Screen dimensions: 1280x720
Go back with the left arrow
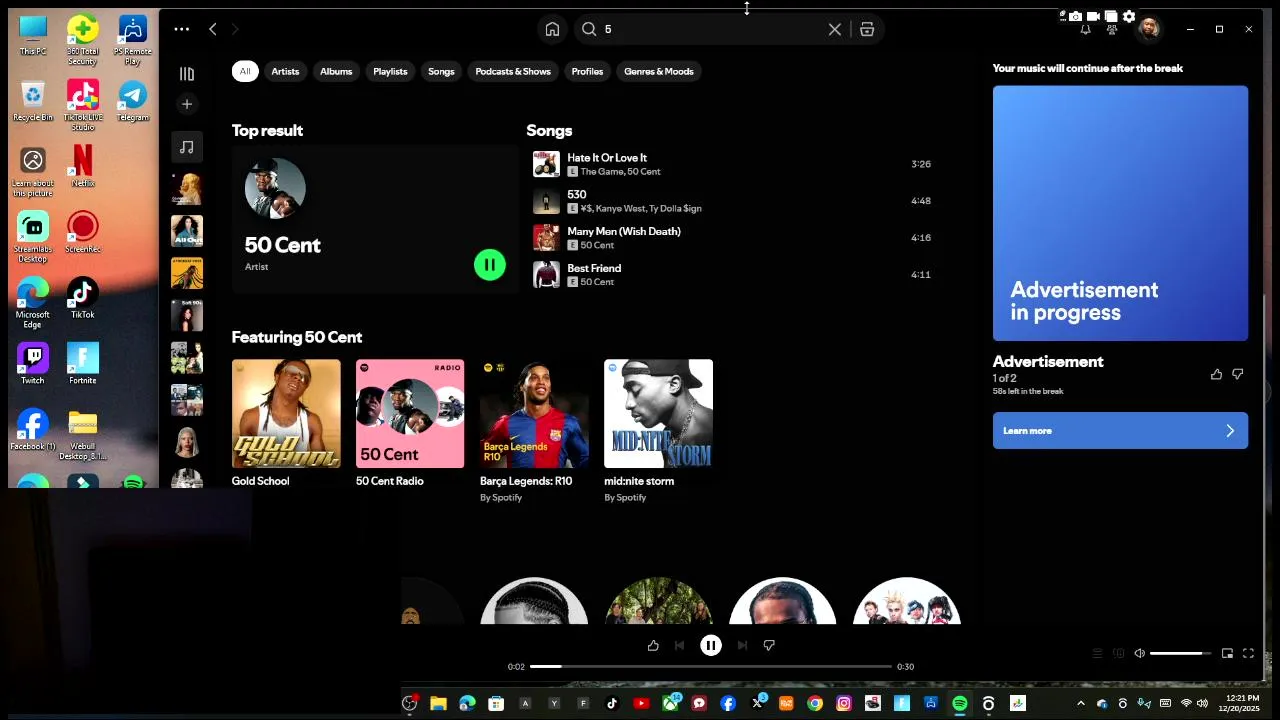coord(213,29)
